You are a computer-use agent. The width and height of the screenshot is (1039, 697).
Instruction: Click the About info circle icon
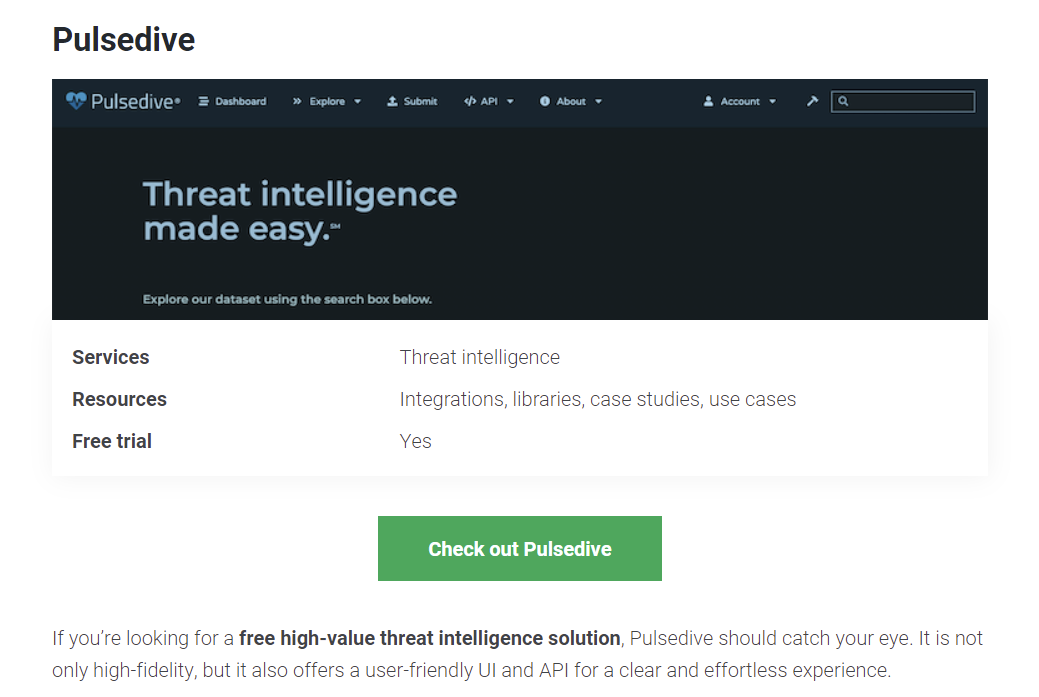coord(545,101)
